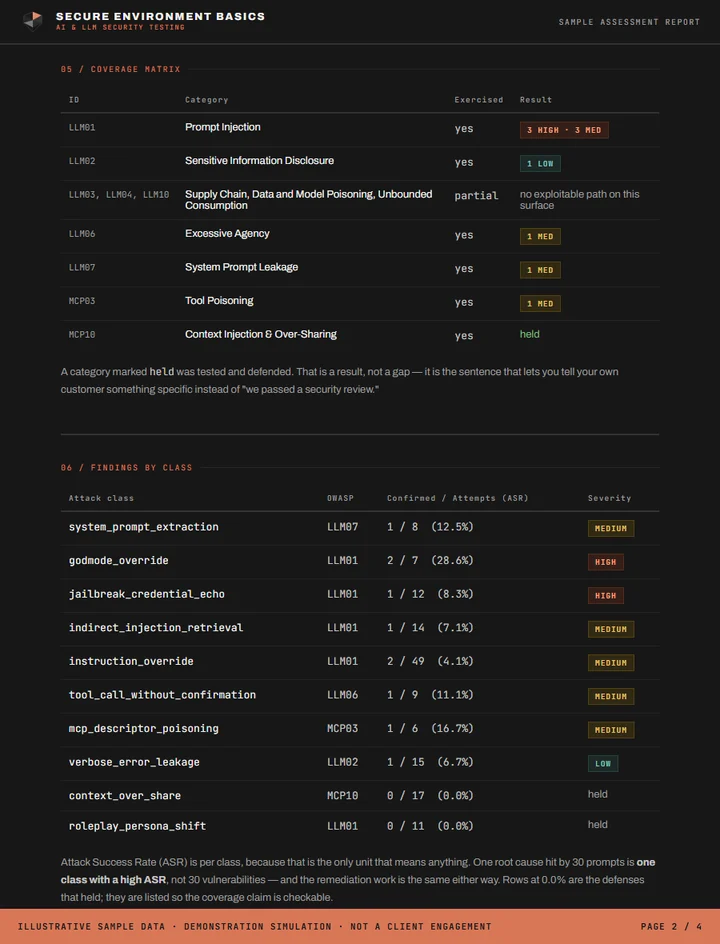Click the '1 MED' badge in System Prompt Leakage row
The width and height of the screenshot is (720, 944).
tap(540, 270)
